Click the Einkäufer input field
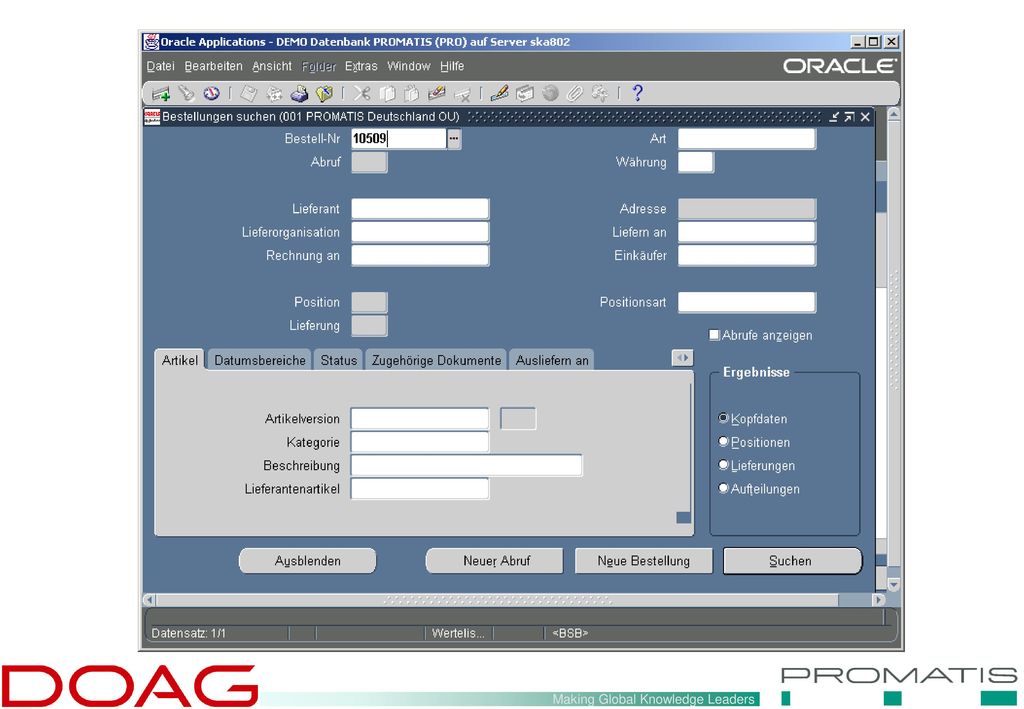This screenshot has height=709, width=1024. [746, 255]
